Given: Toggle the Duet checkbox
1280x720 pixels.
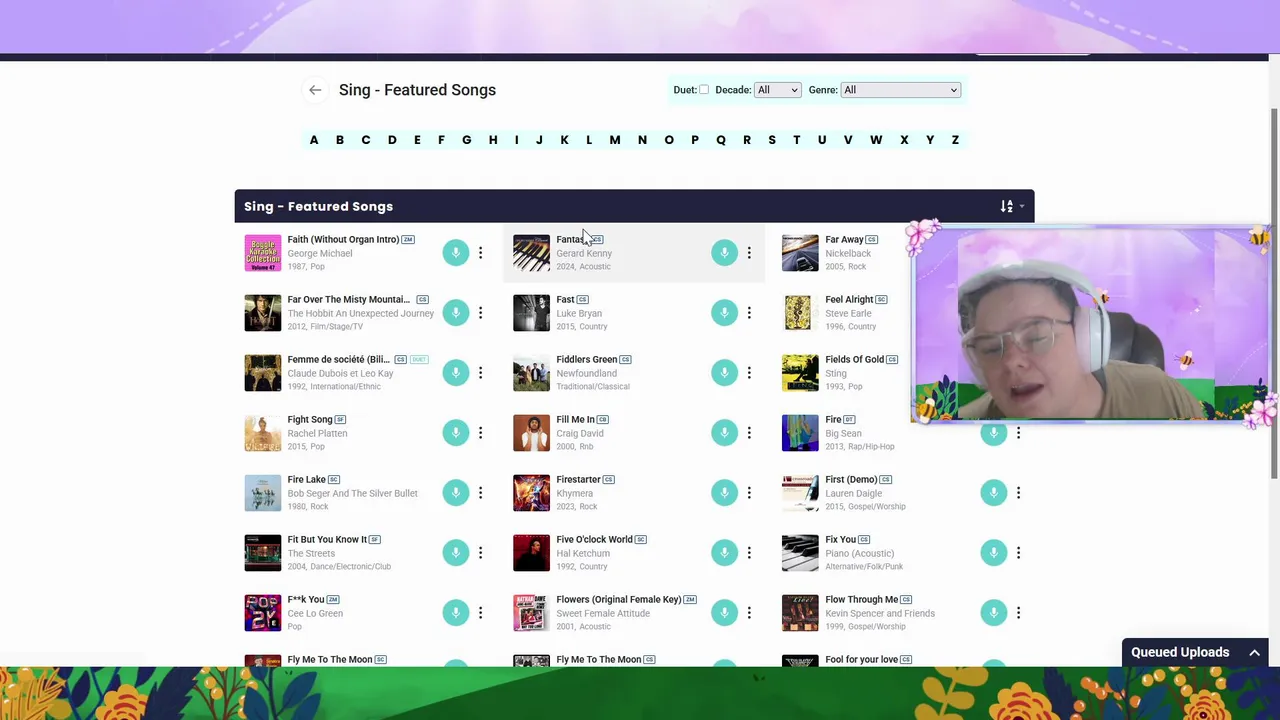Looking at the screenshot, I should click(x=704, y=90).
